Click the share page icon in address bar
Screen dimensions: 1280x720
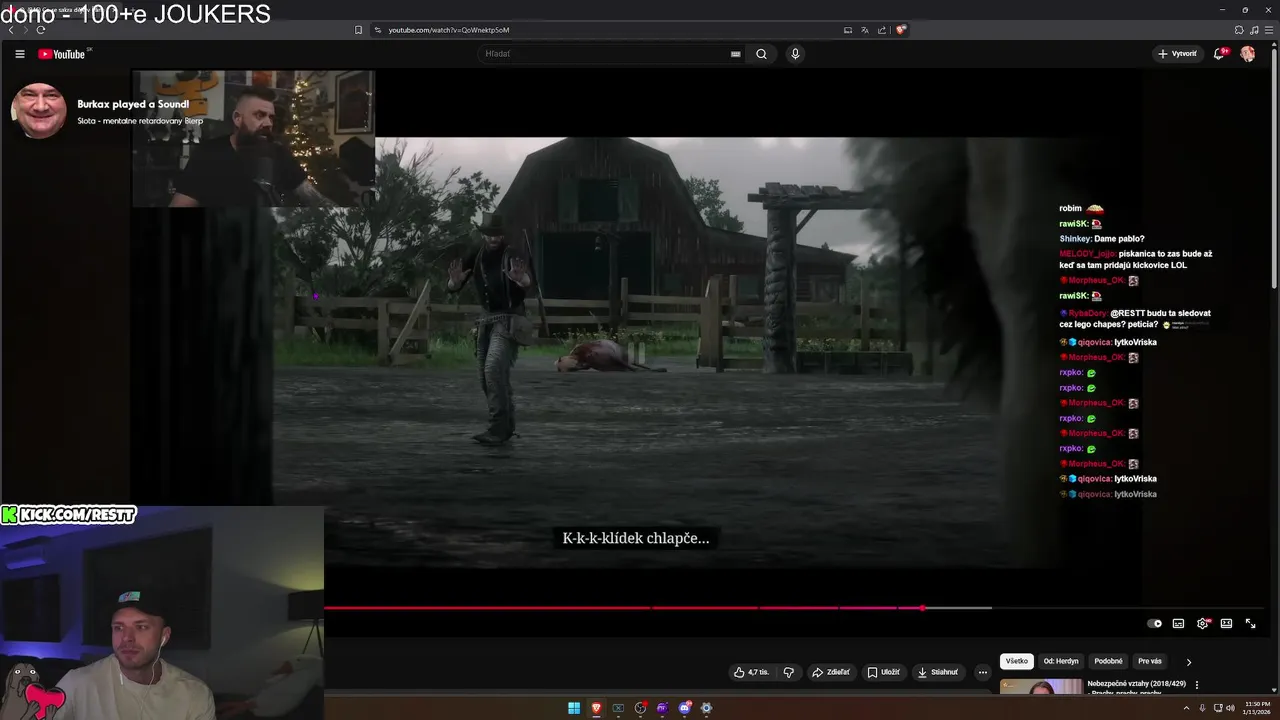point(882,30)
